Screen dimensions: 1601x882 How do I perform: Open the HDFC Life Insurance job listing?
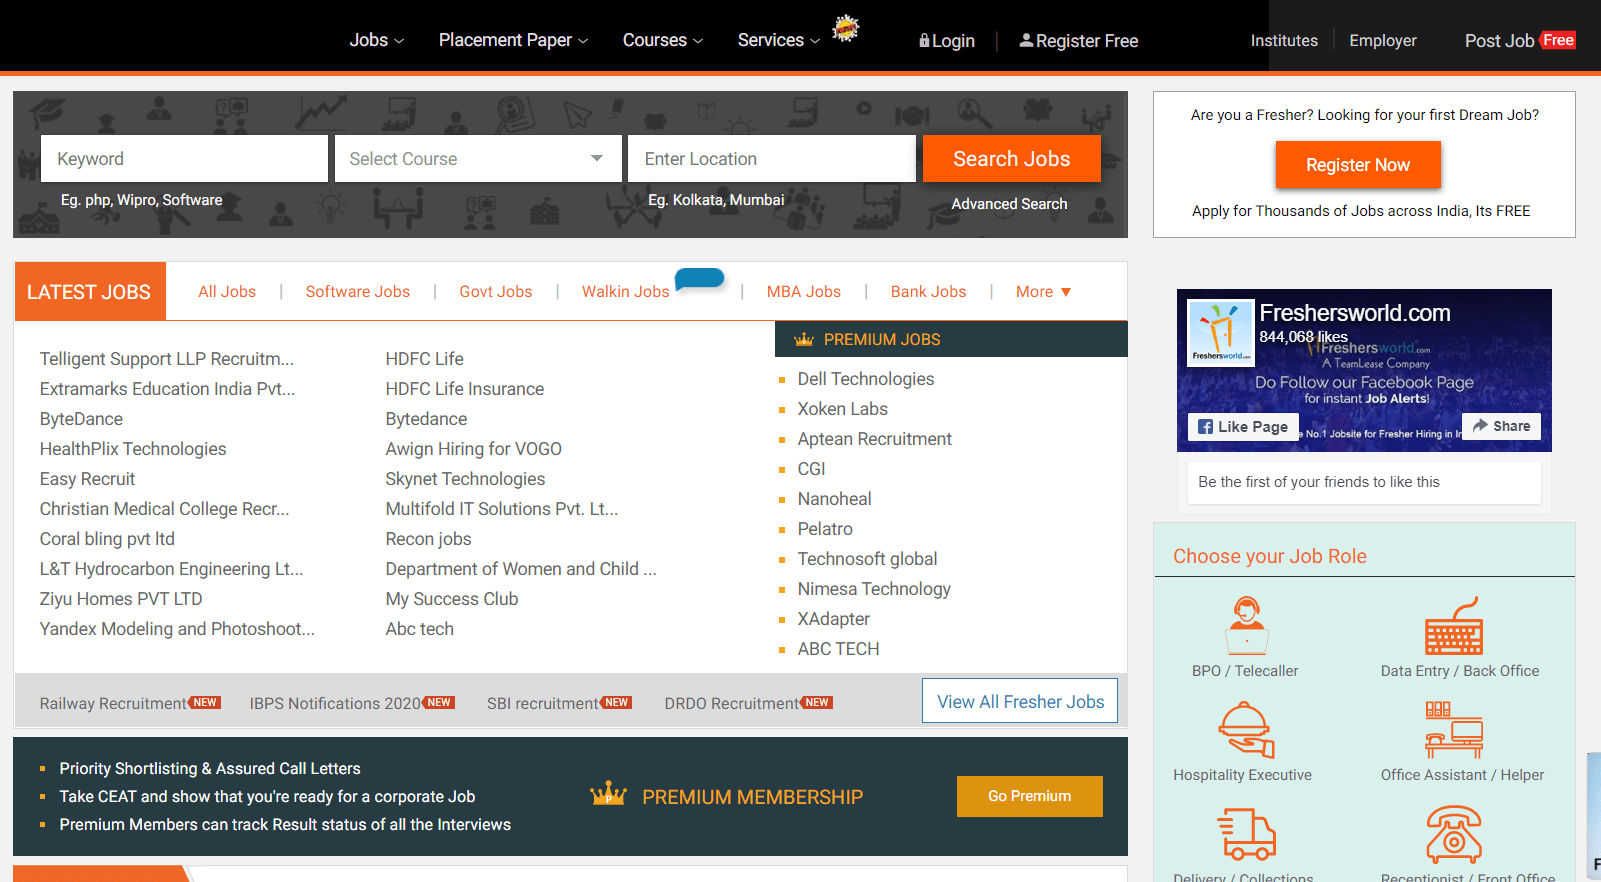point(465,389)
